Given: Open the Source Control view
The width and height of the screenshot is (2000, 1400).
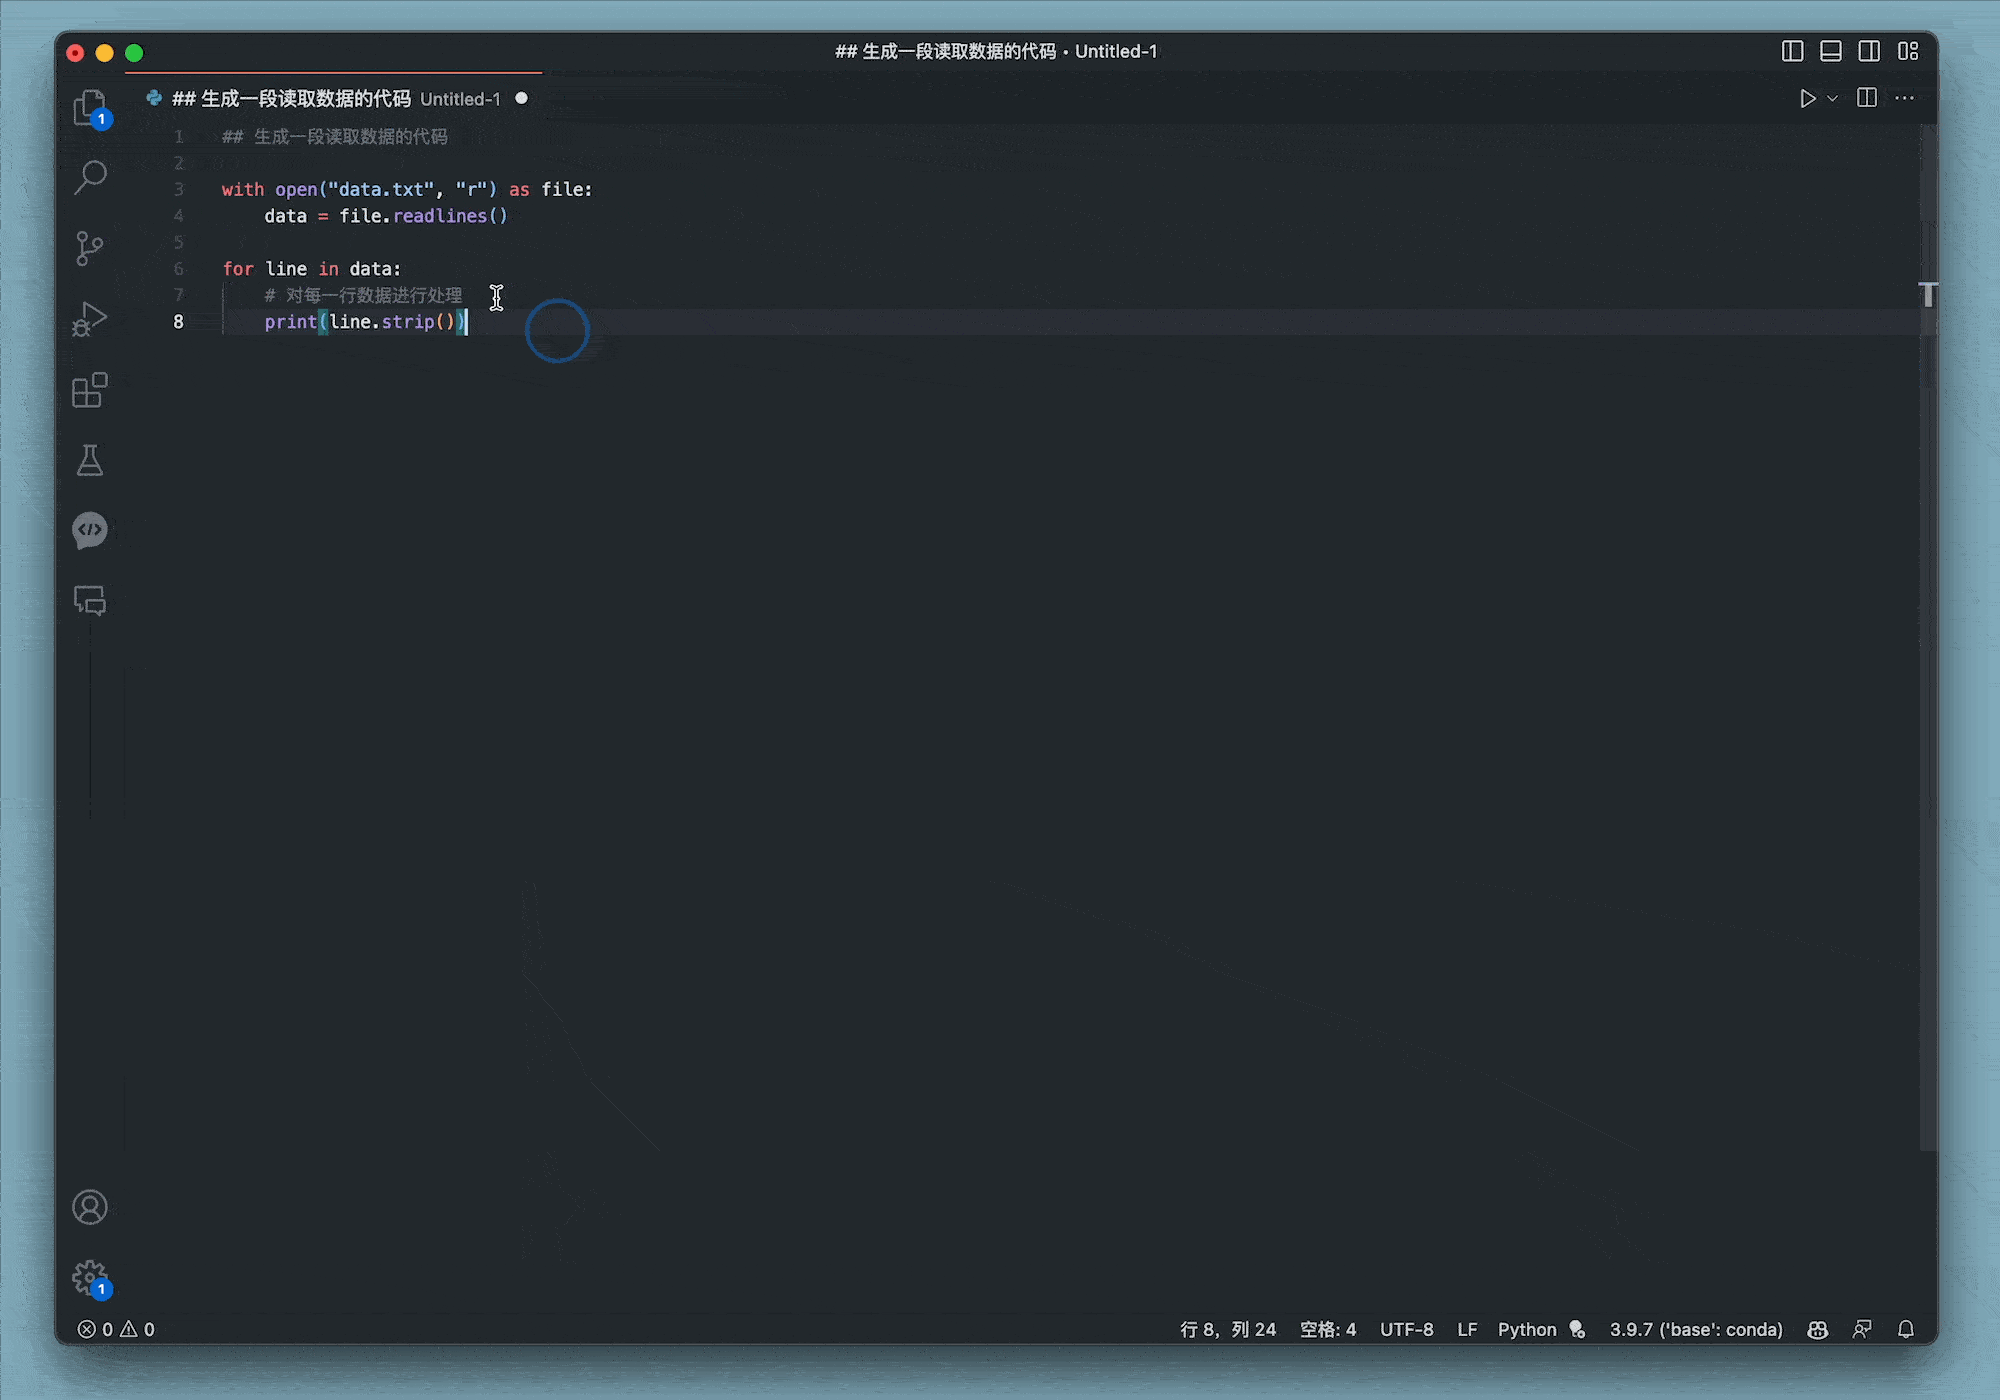Looking at the screenshot, I should pos(90,248).
